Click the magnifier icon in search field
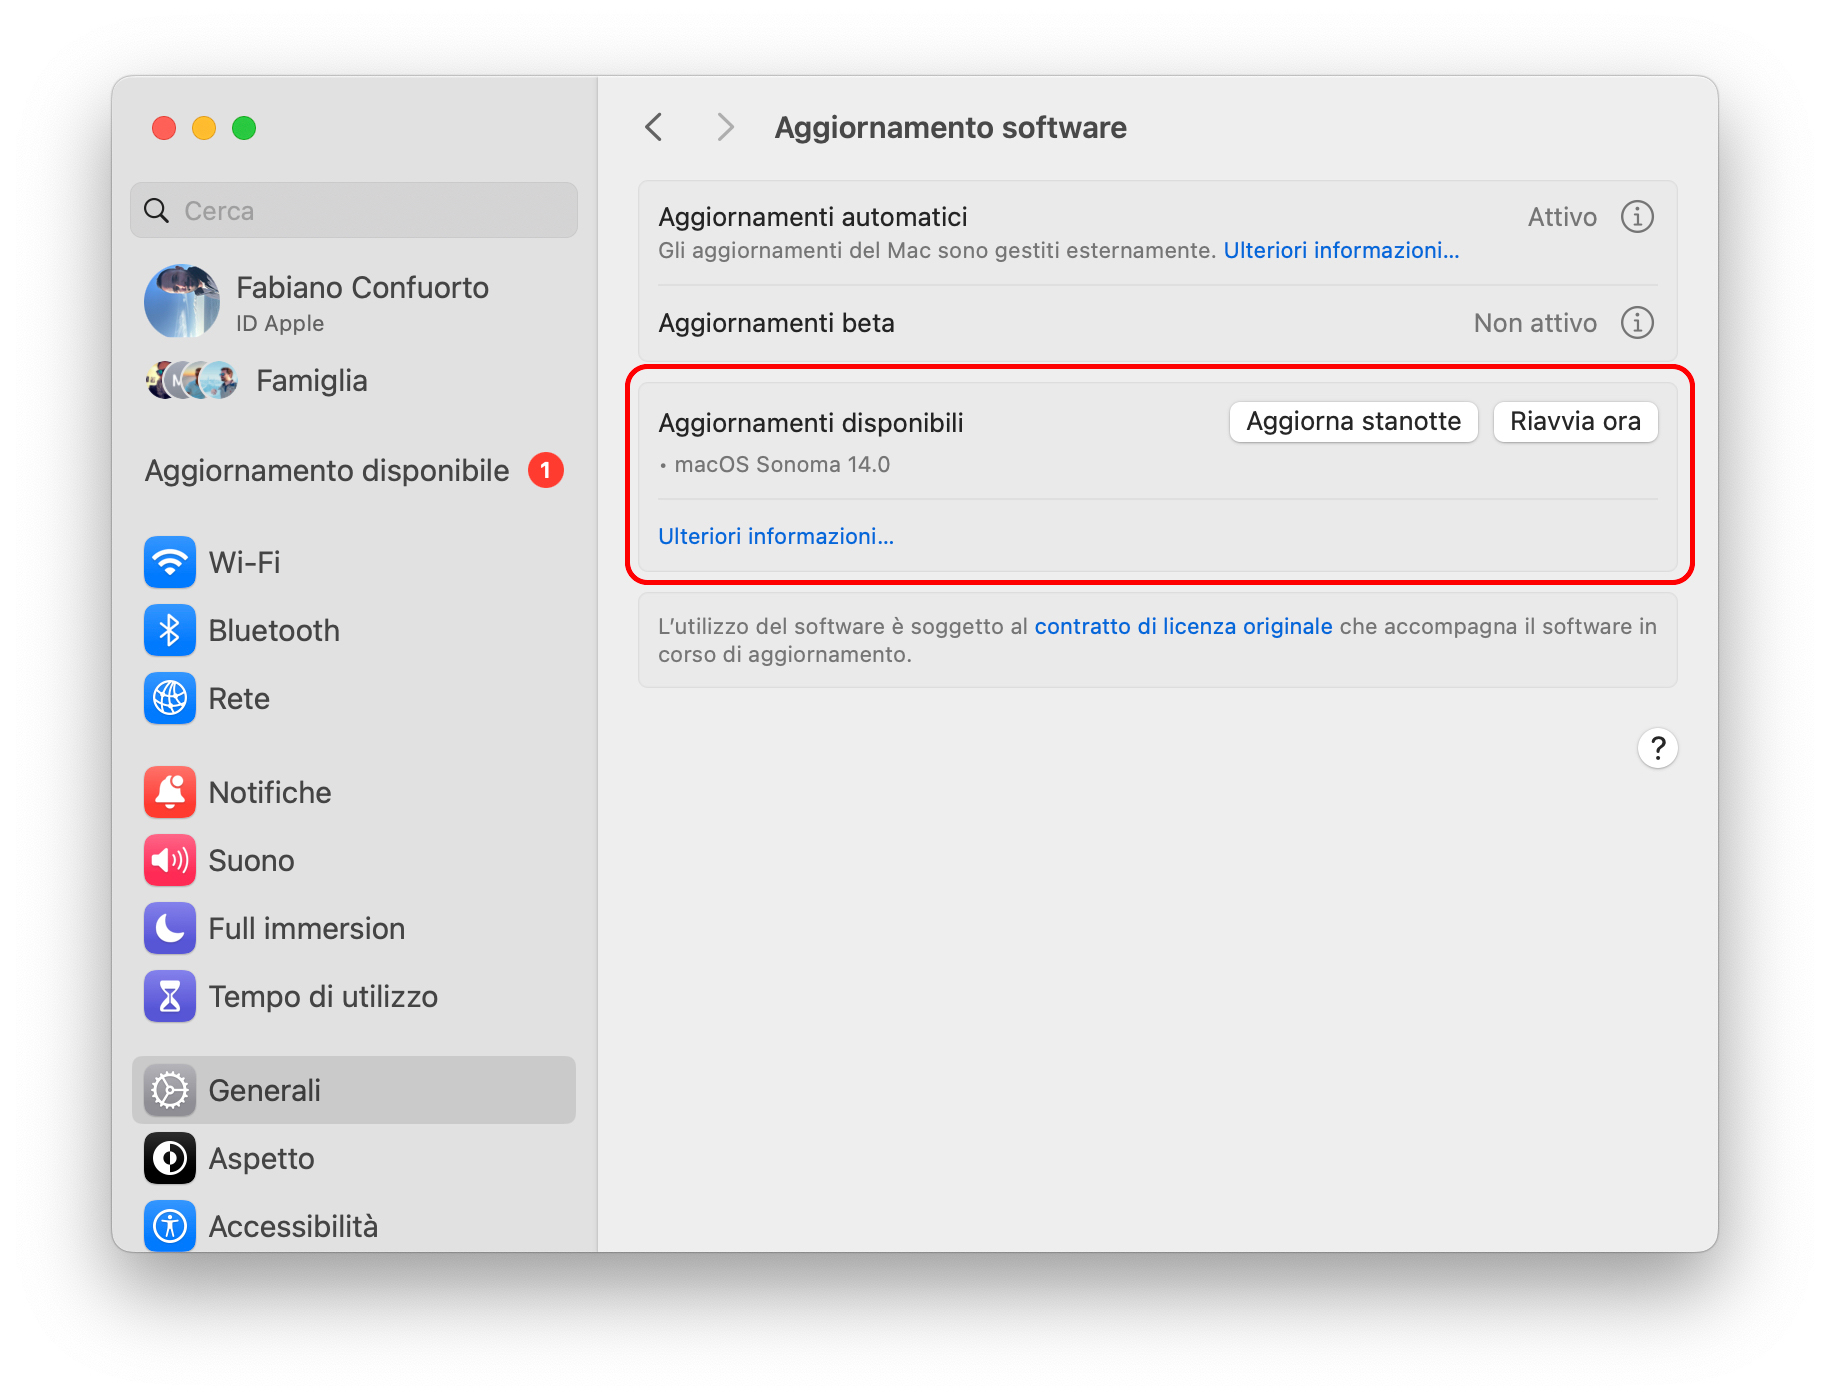The height and width of the screenshot is (1400, 1830). click(x=157, y=210)
